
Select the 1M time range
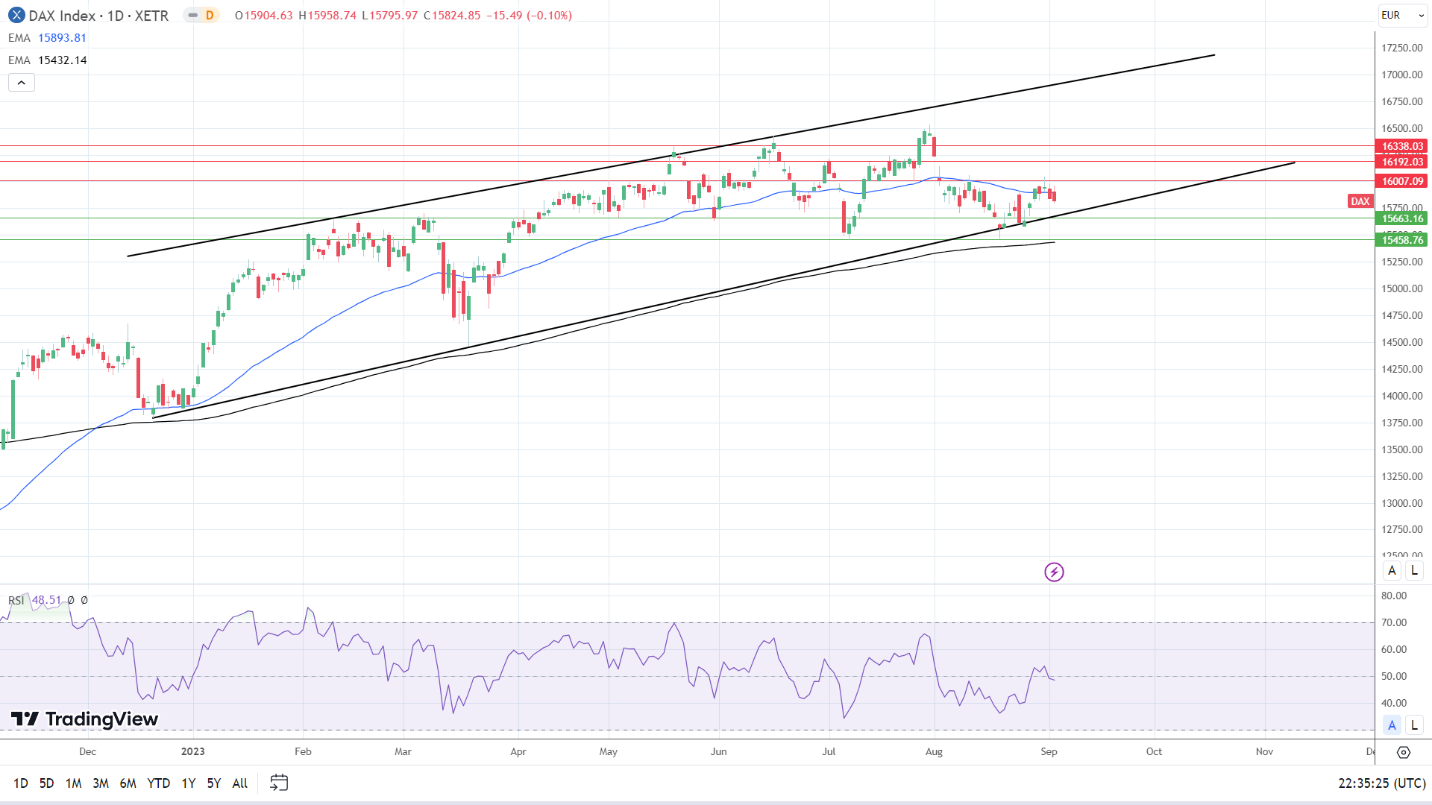click(x=73, y=783)
